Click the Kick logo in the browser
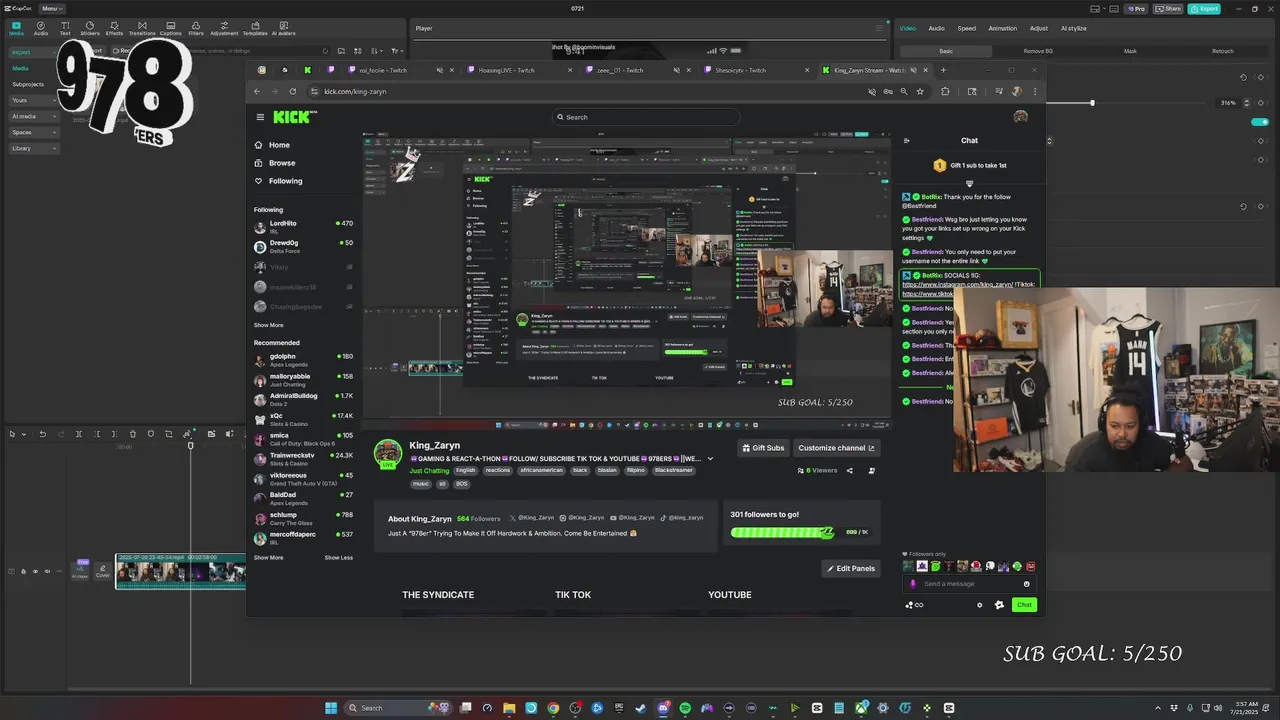The width and height of the screenshot is (1280, 720). click(295, 117)
